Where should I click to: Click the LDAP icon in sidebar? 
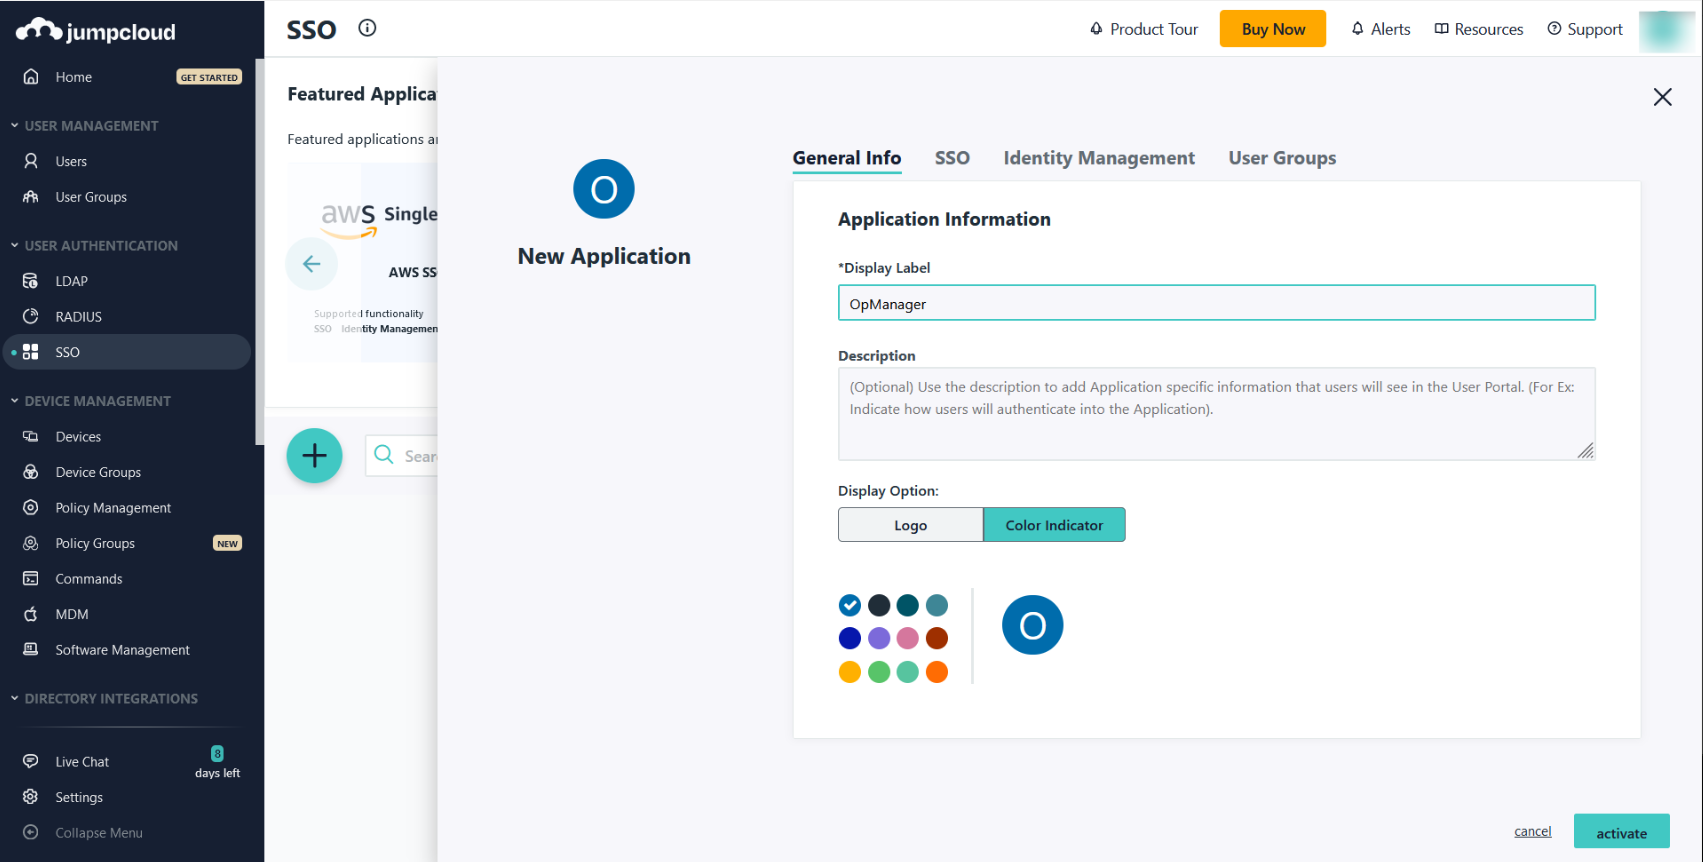pos(31,281)
